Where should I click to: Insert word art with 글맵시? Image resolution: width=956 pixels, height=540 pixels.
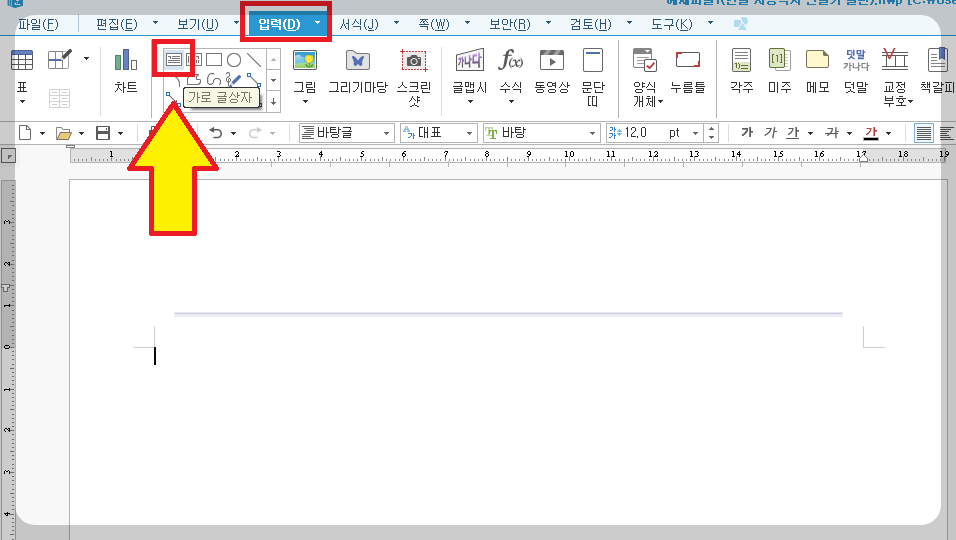pyautogui.click(x=469, y=71)
